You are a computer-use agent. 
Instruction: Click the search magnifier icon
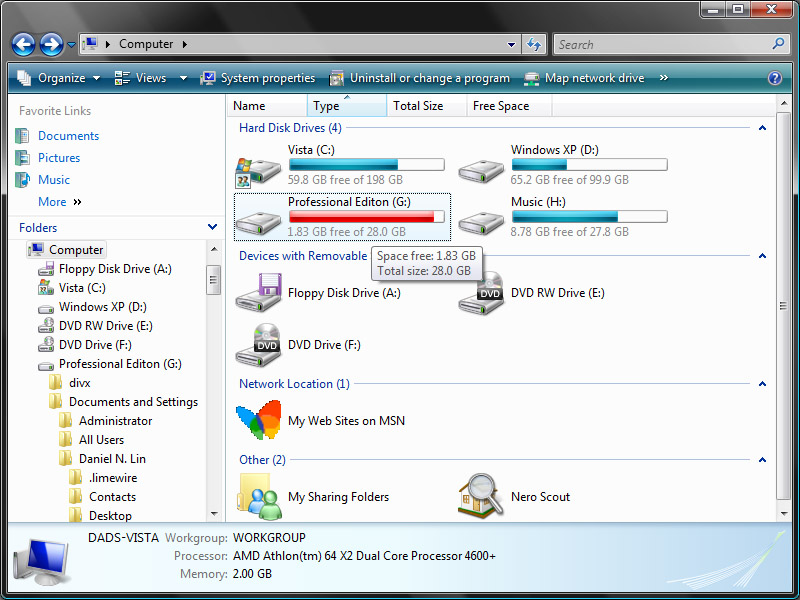coord(778,44)
